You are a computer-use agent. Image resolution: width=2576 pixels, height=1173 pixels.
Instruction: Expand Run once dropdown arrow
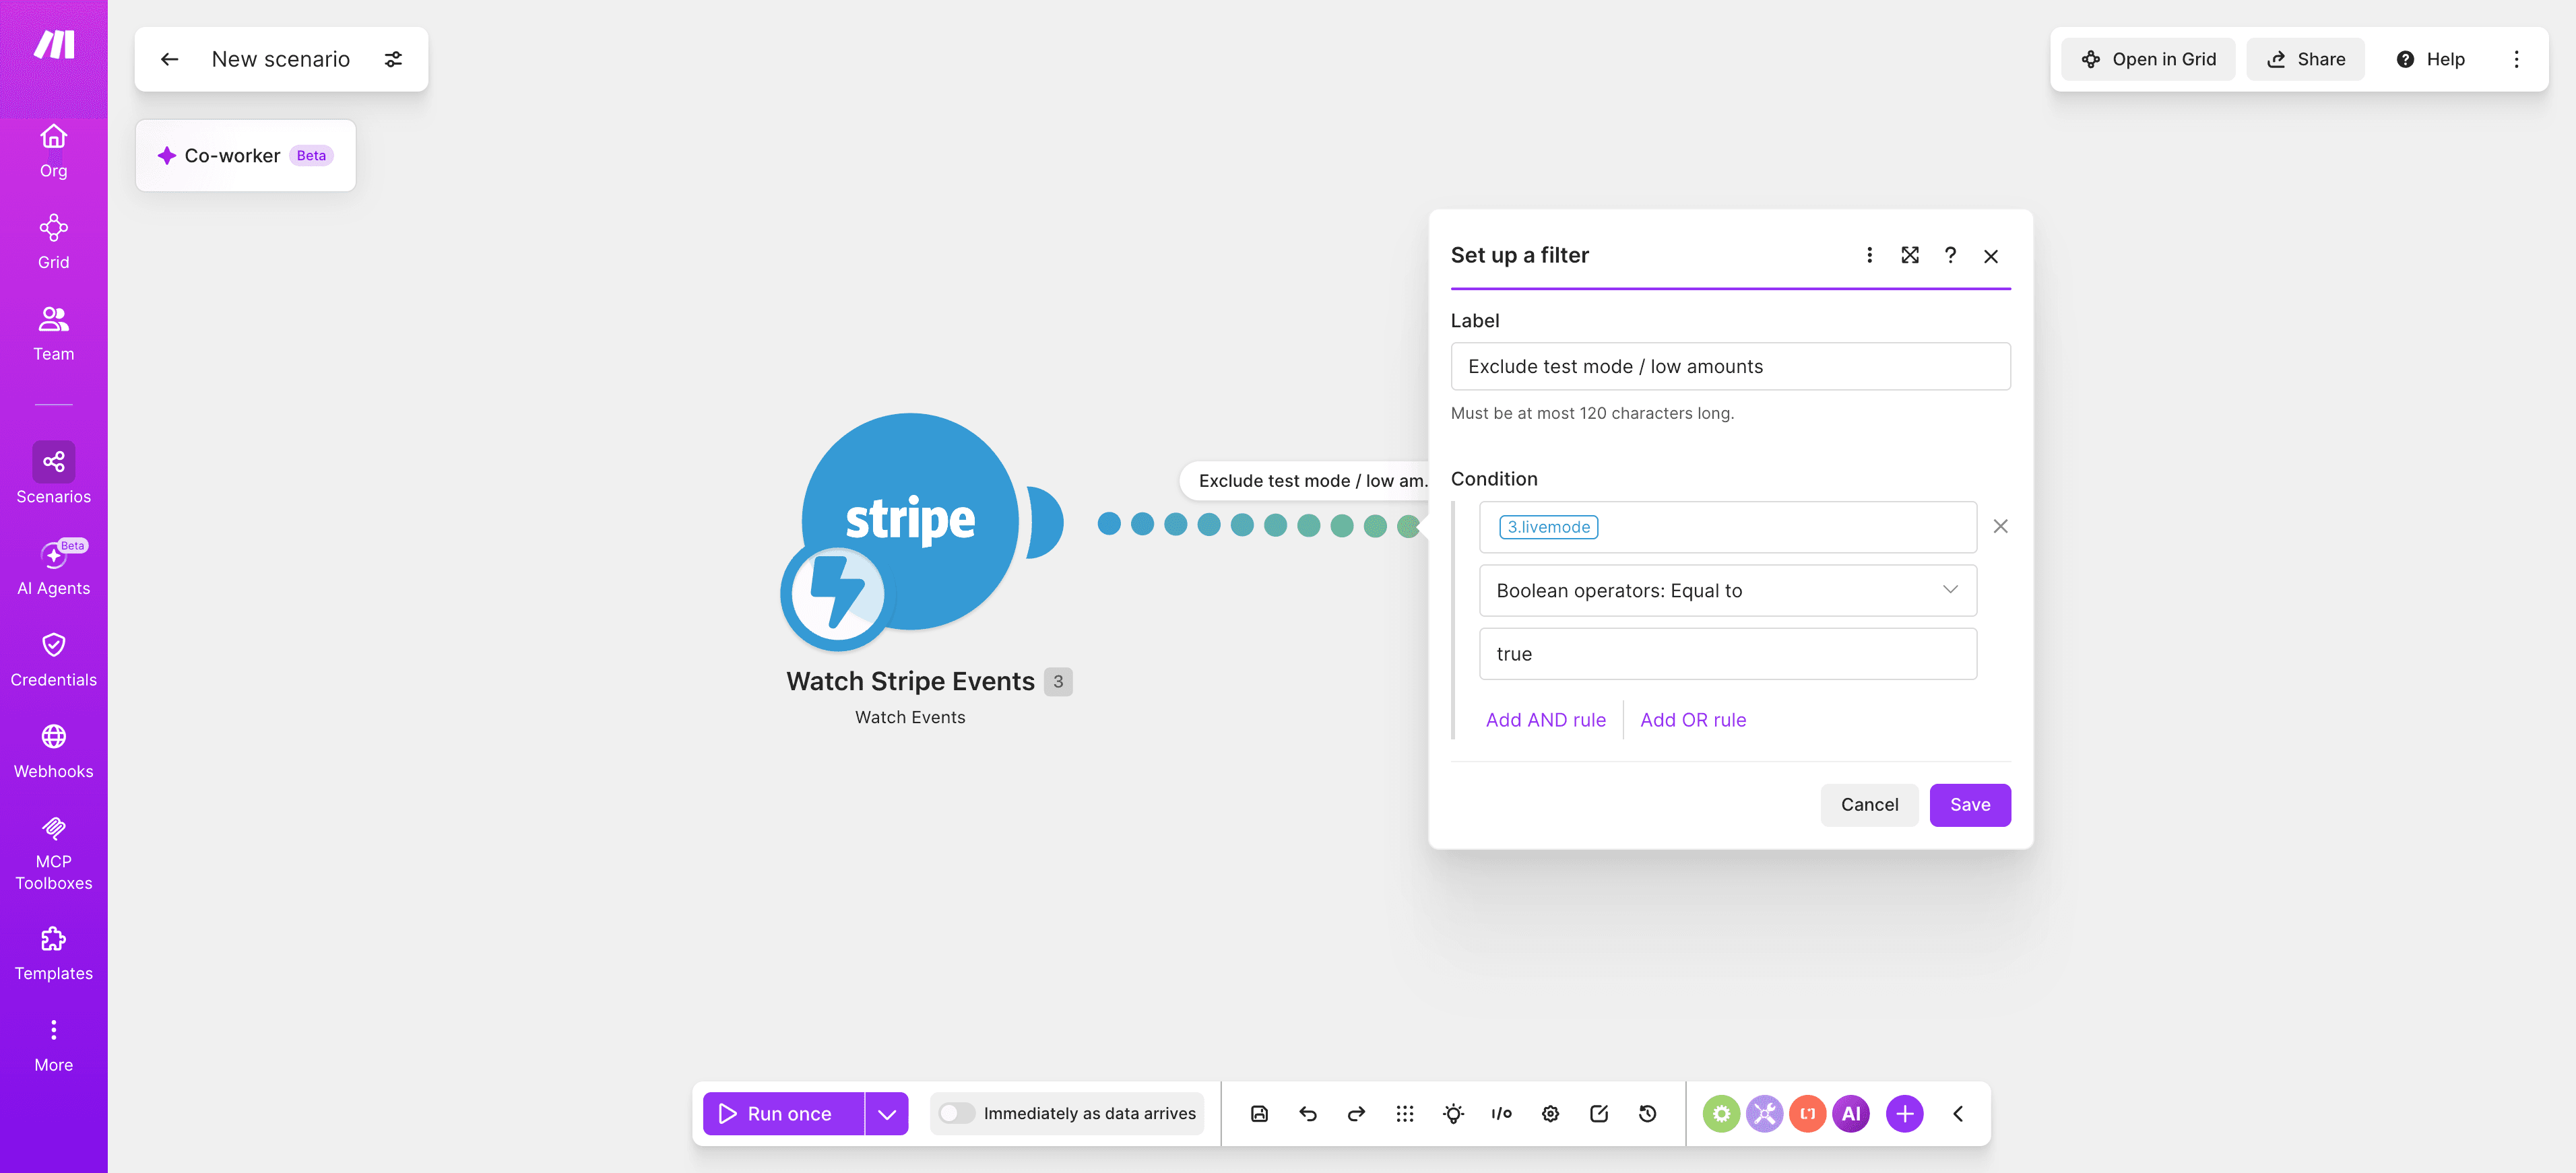(887, 1114)
